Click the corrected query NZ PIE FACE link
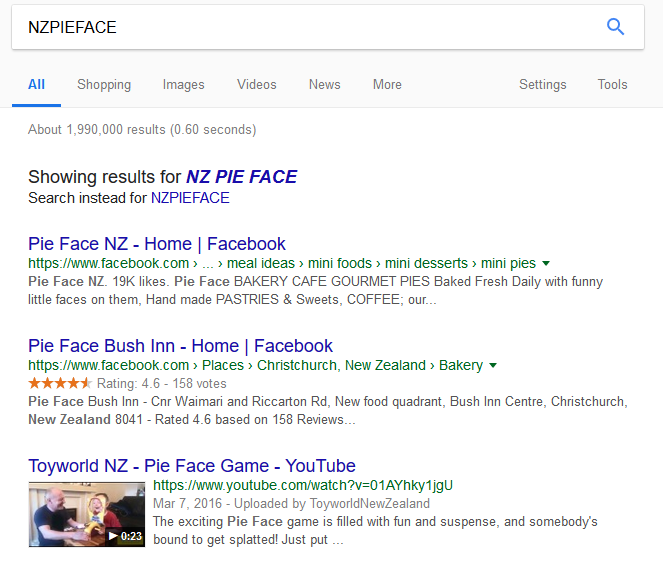This screenshot has height=561, width=663. pyautogui.click(x=241, y=177)
